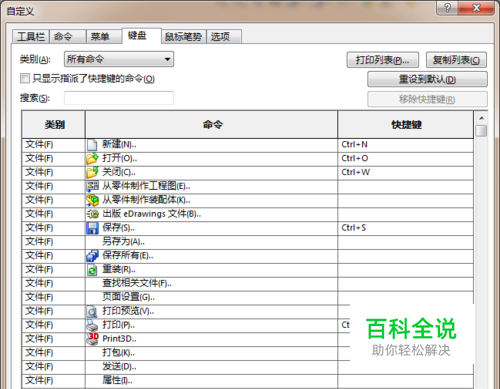Click the 打印列表(P) button
Screen dimensions: 500x389
click(383, 60)
